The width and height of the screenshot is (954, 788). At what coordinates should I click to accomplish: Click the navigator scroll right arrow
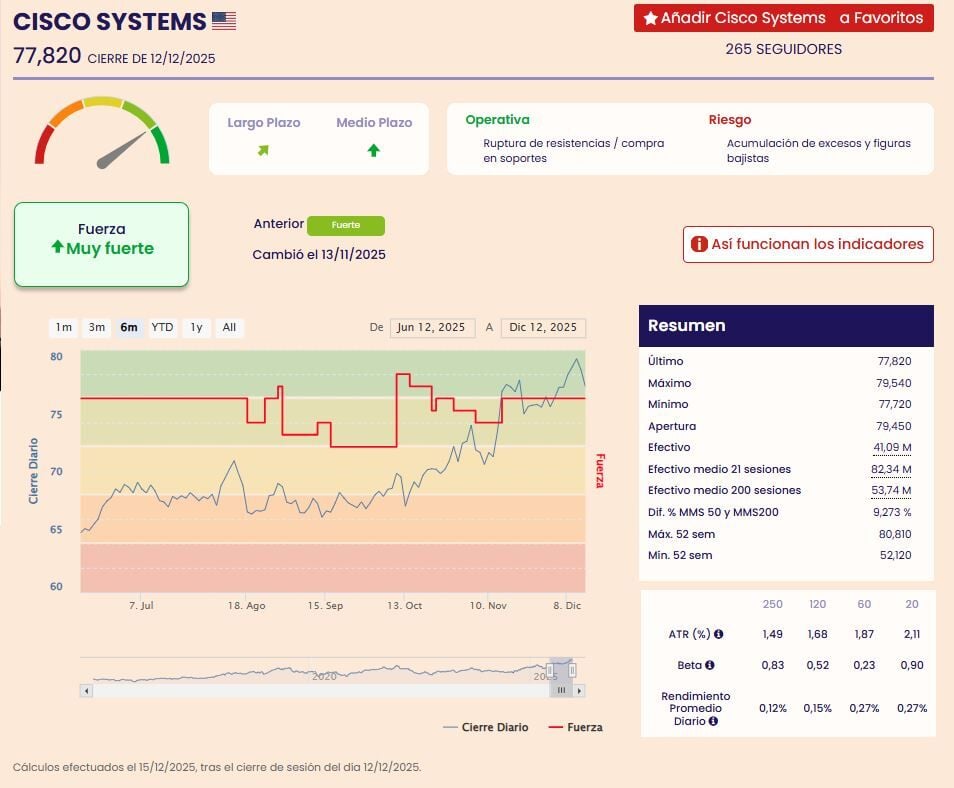click(580, 690)
